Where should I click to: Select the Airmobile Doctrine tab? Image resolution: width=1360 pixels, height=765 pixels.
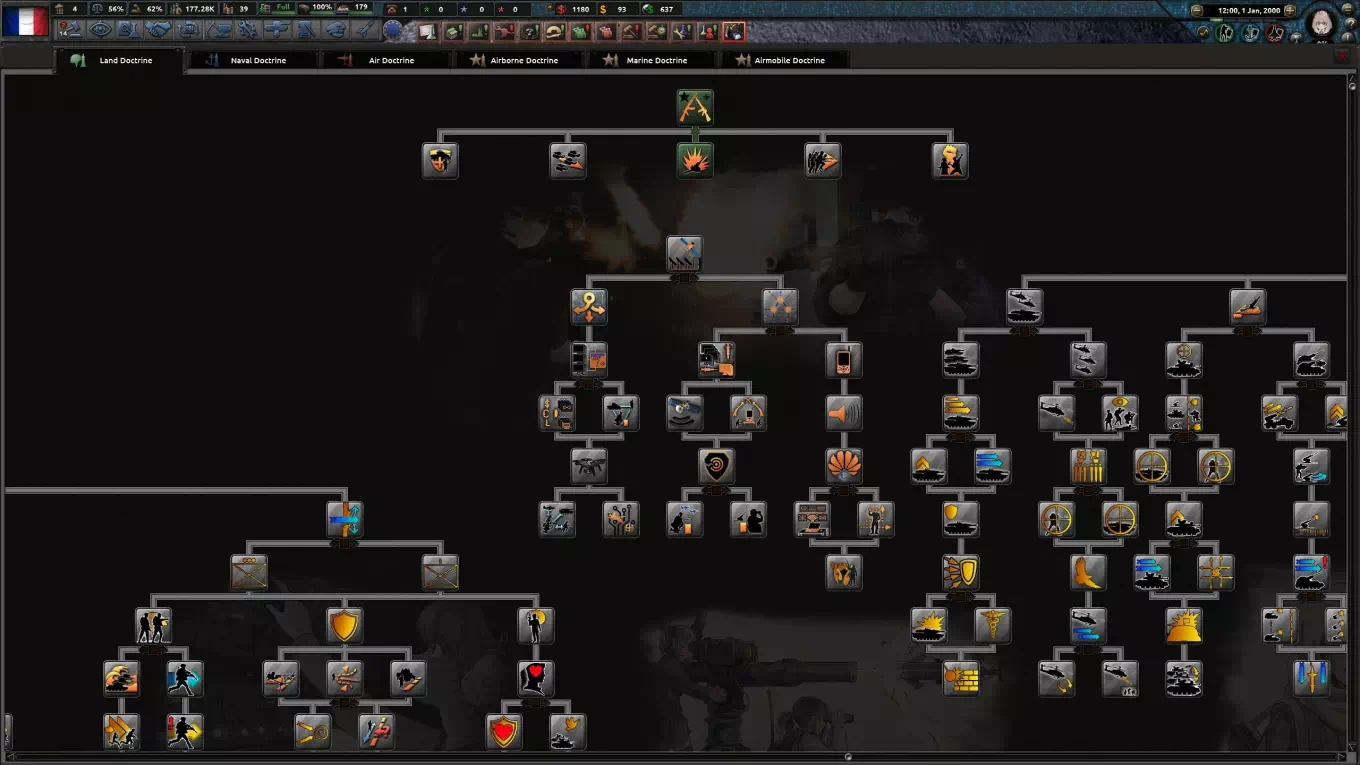pos(785,61)
